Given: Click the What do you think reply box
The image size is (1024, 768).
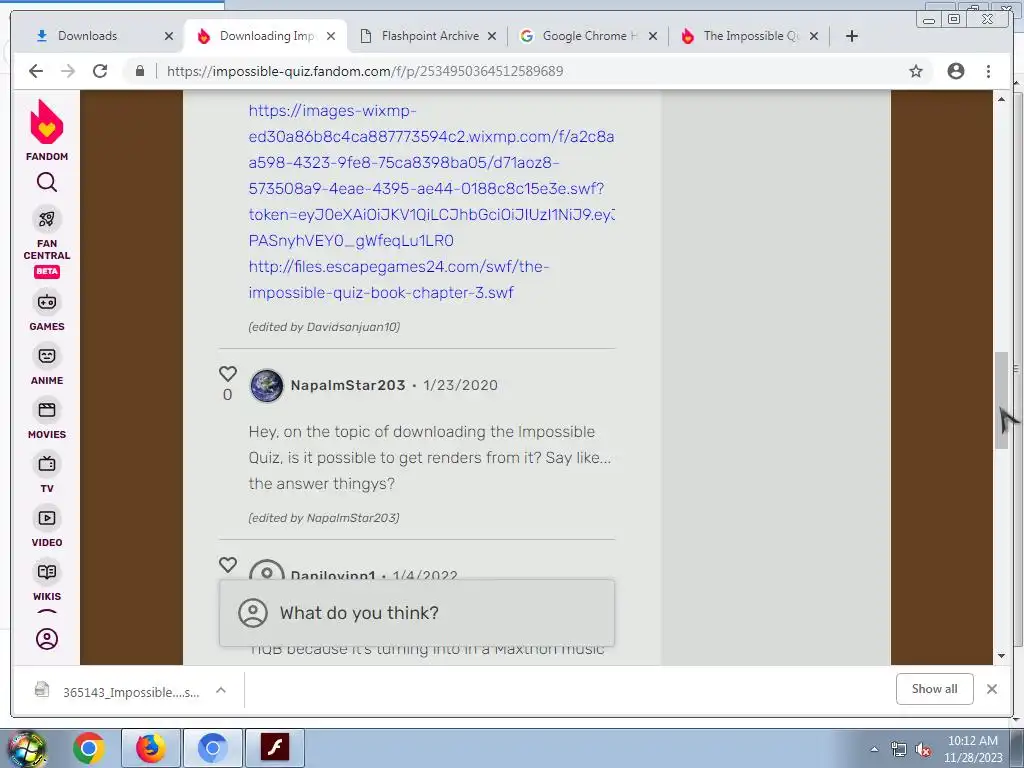Looking at the screenshot, I should point(417,613).
